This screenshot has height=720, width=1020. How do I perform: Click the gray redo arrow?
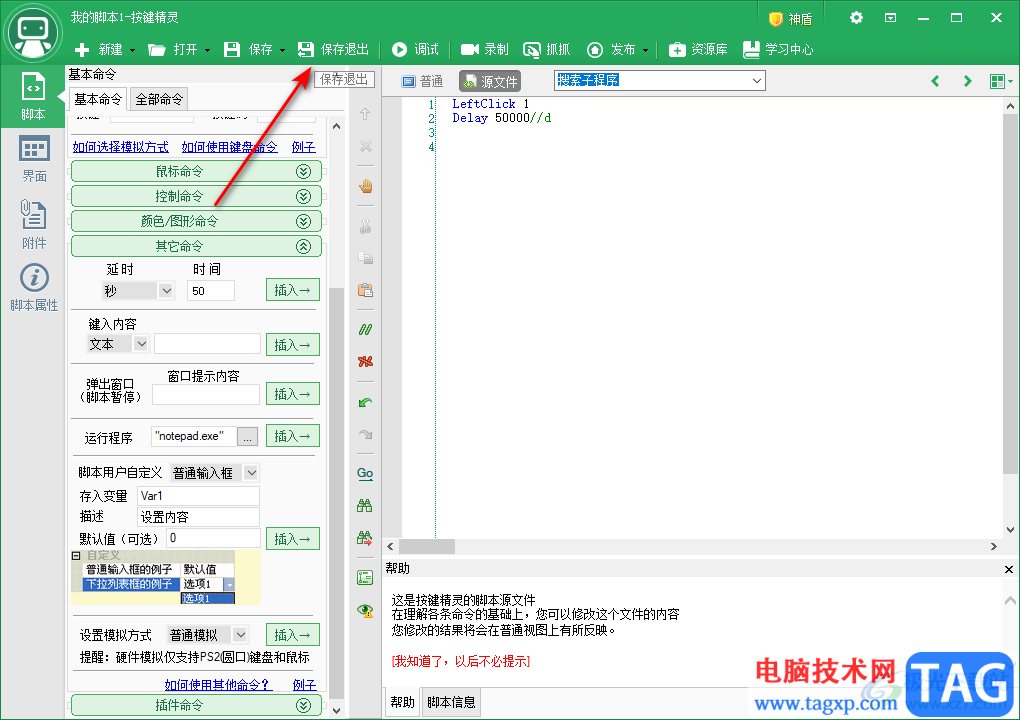pos(366,434)
